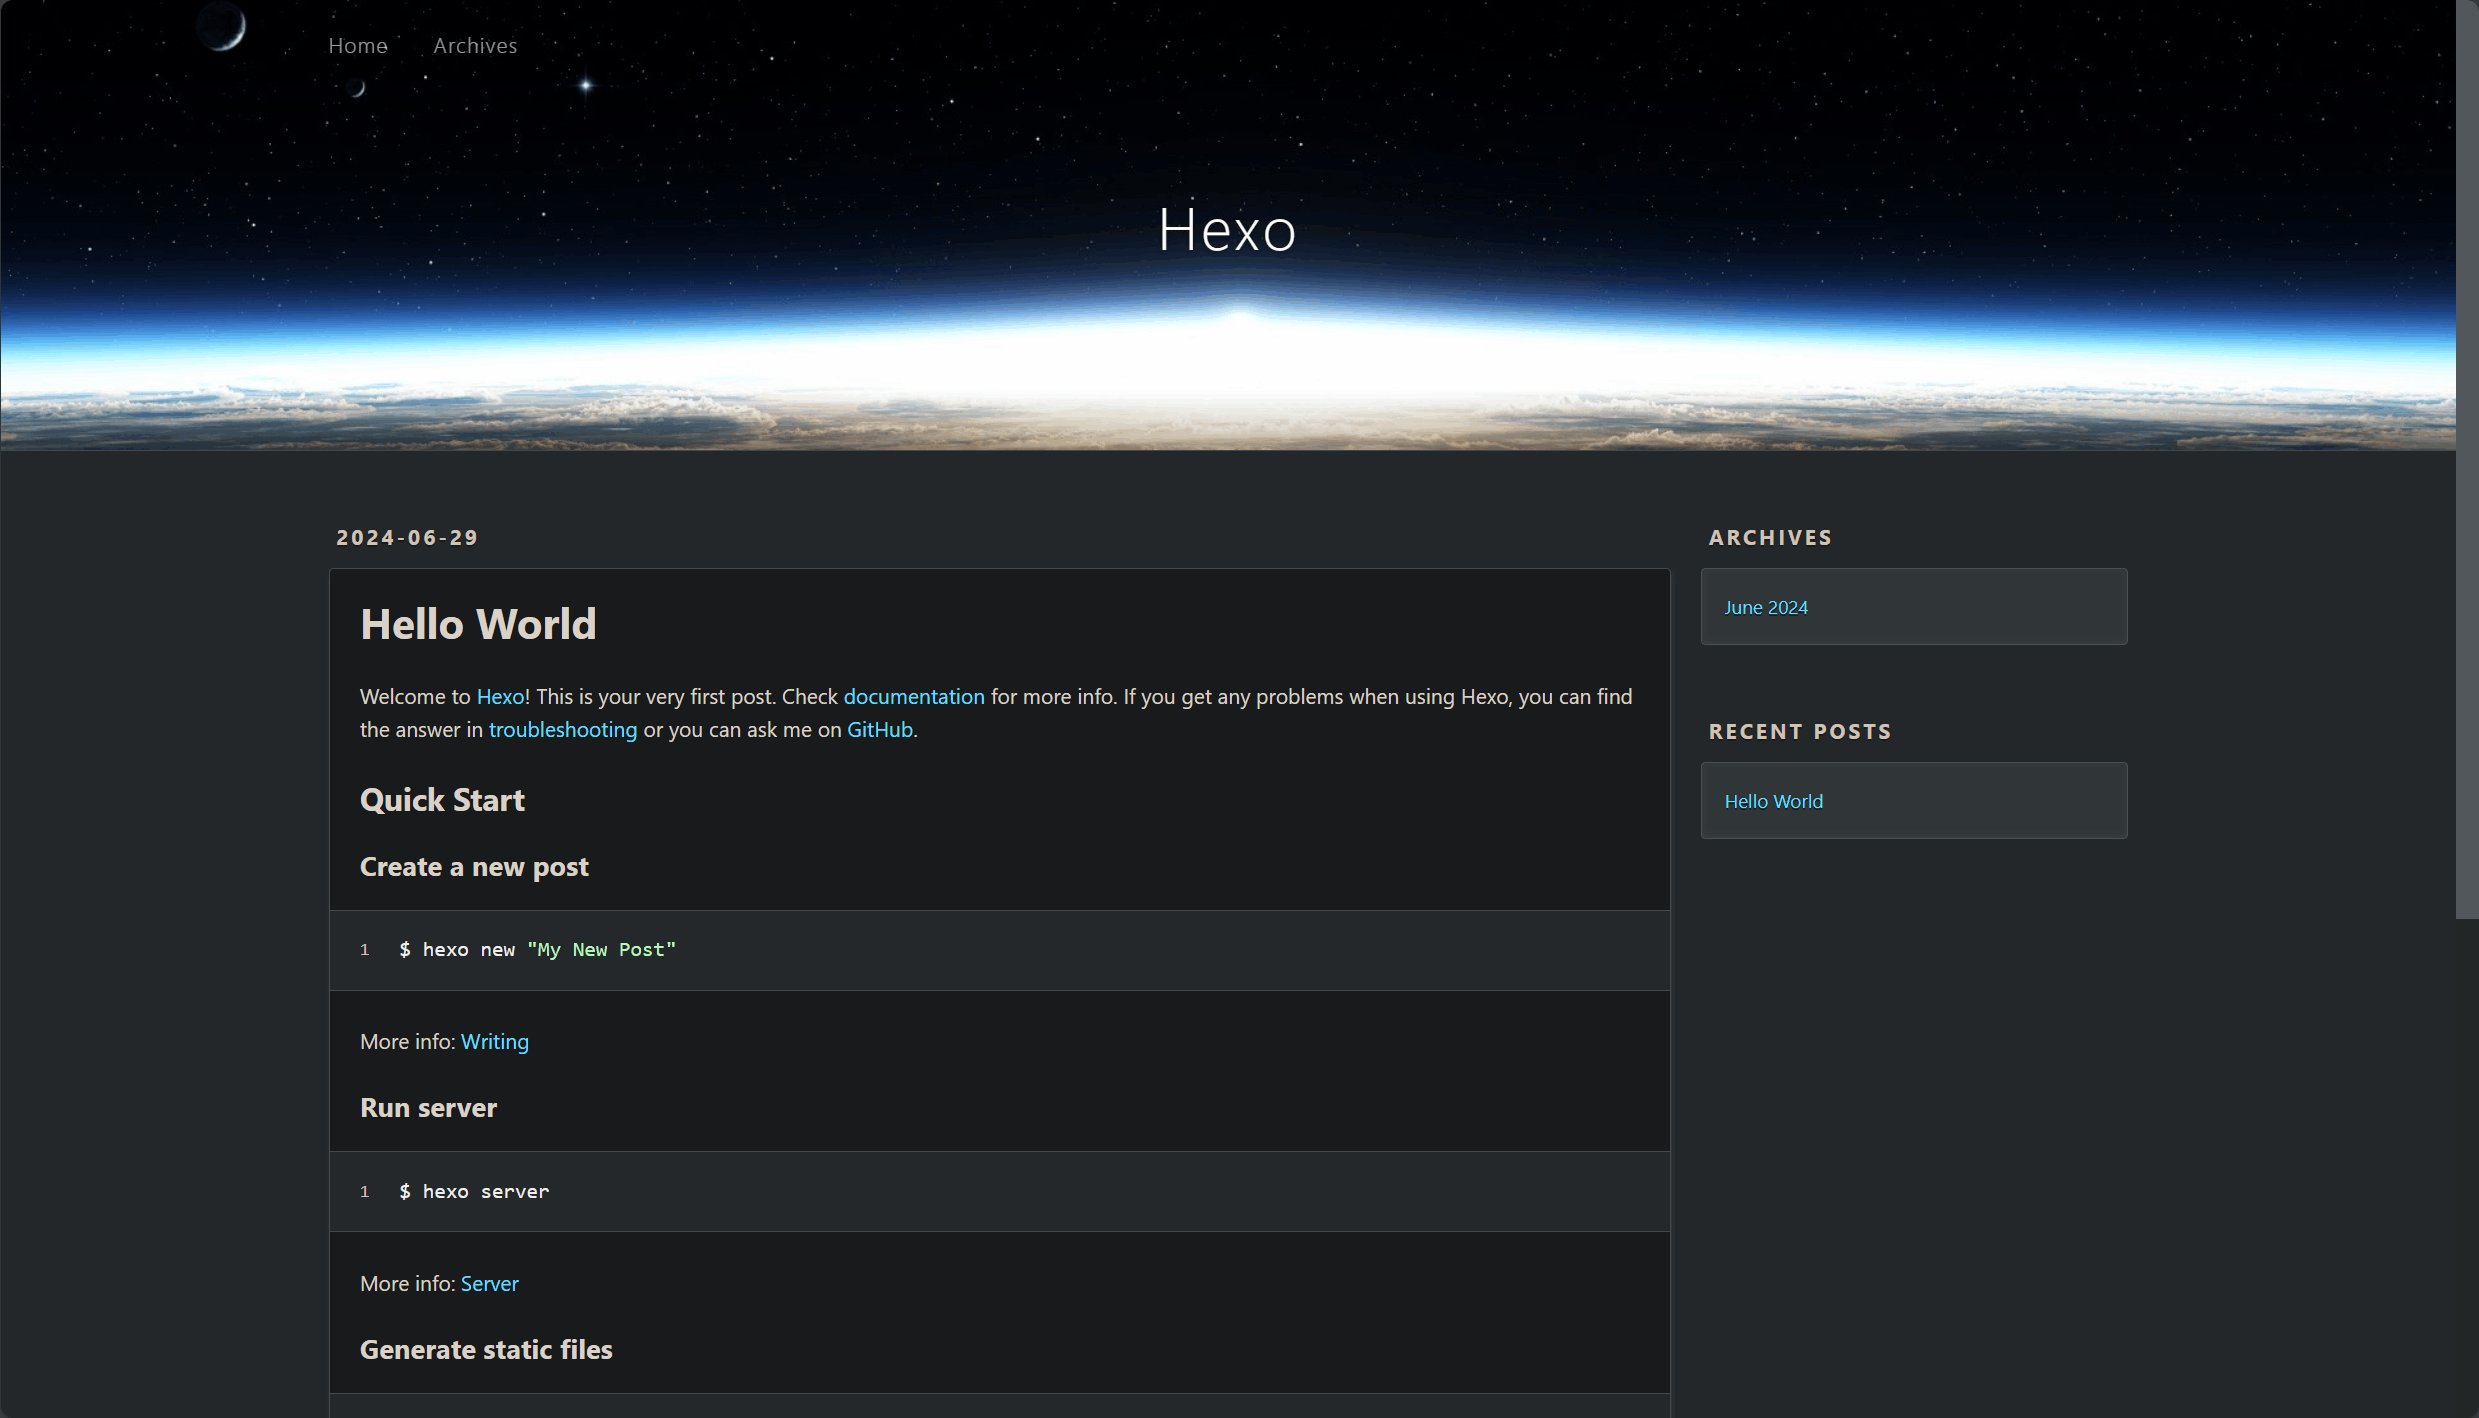Go to the Archives navigation link
This screenshot has height=1418, width=2479.
(475, 46)
